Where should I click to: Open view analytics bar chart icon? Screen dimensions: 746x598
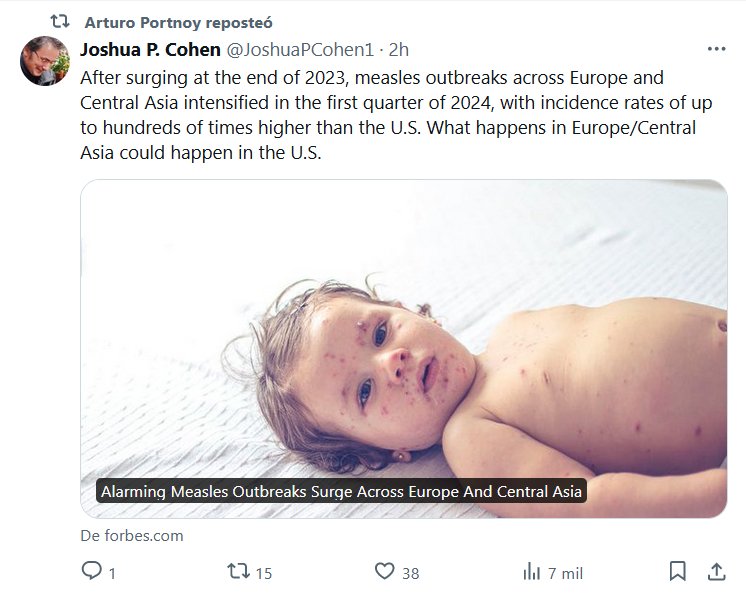tap(531, 572)
